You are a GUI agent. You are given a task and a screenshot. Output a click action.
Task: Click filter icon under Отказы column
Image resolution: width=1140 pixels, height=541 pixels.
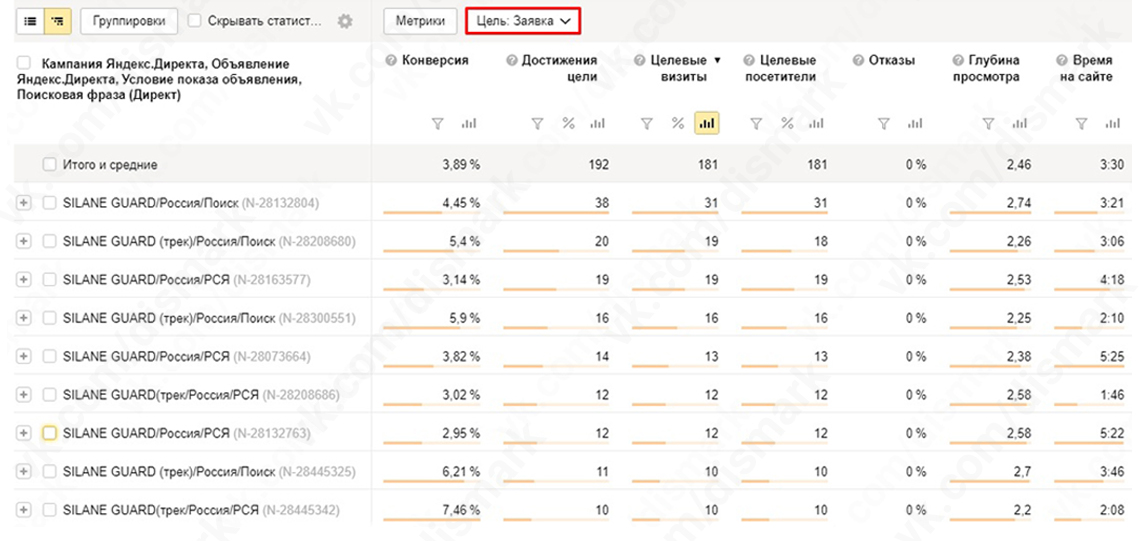click(x=883, y=123)
